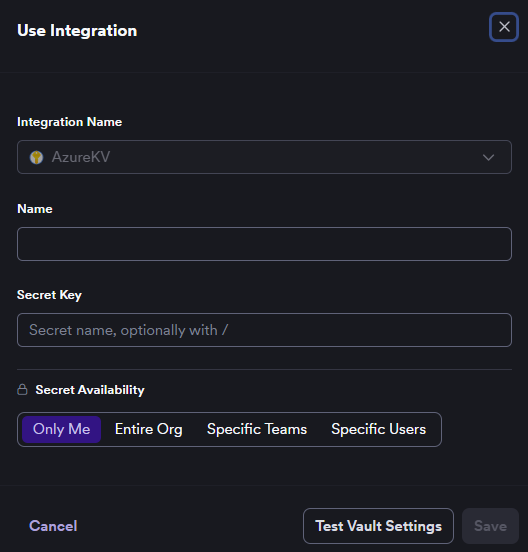Focus the Name input field
The height and width of the screenshot is (552, 528).
[264, 244]
